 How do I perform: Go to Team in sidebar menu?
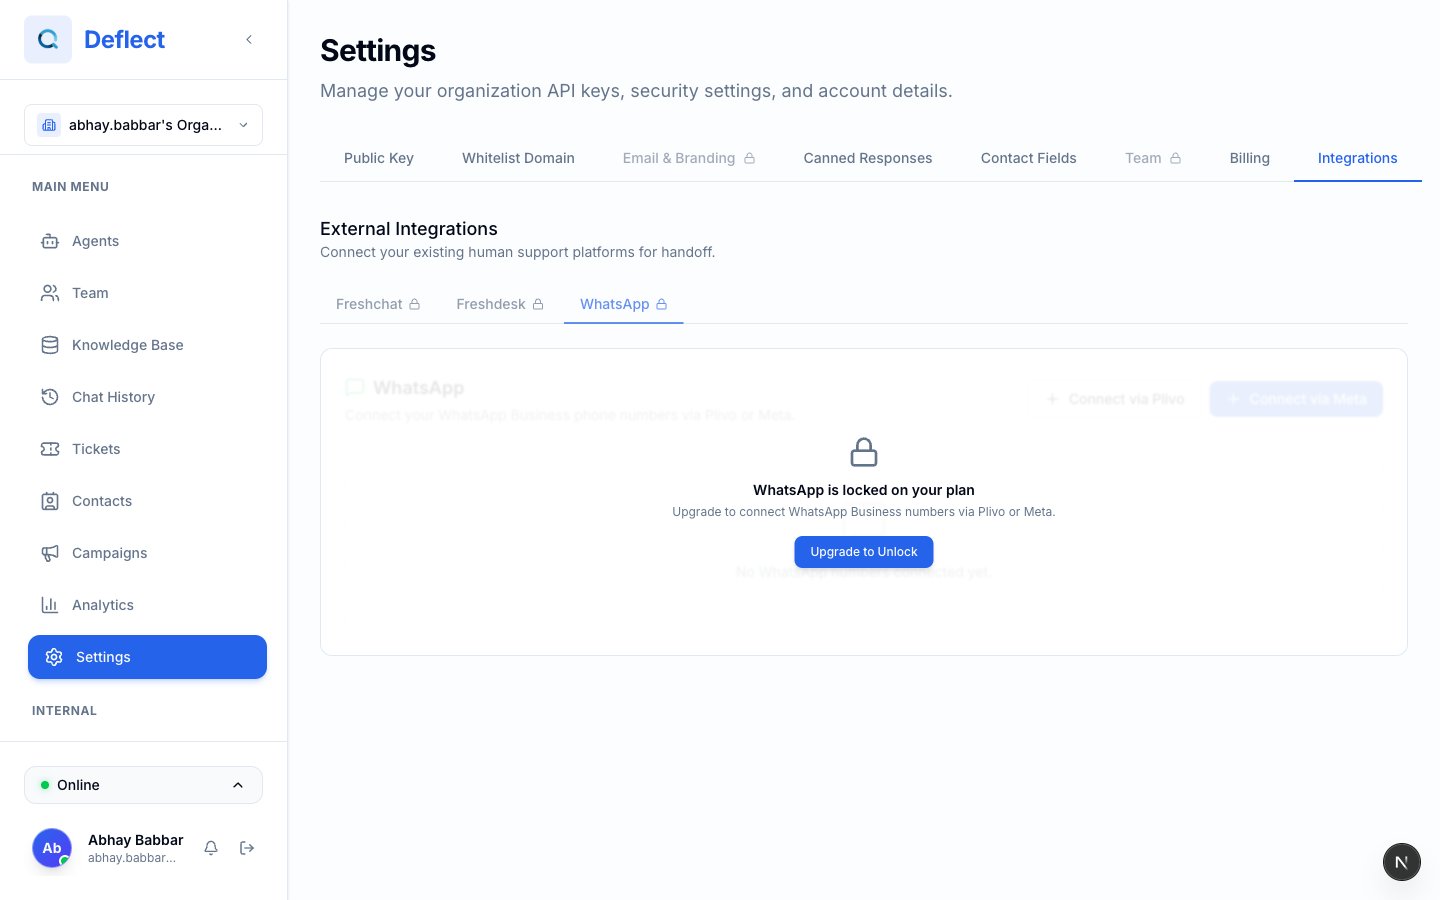click(147, 293)
